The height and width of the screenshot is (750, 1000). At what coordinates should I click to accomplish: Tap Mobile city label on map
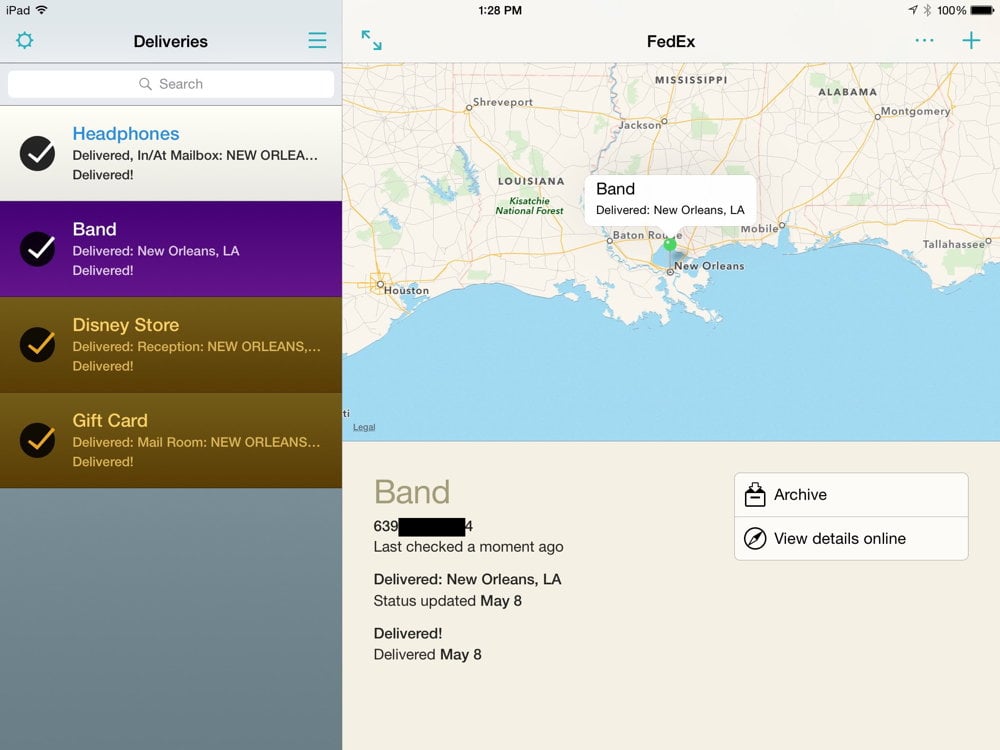(759, 229)
